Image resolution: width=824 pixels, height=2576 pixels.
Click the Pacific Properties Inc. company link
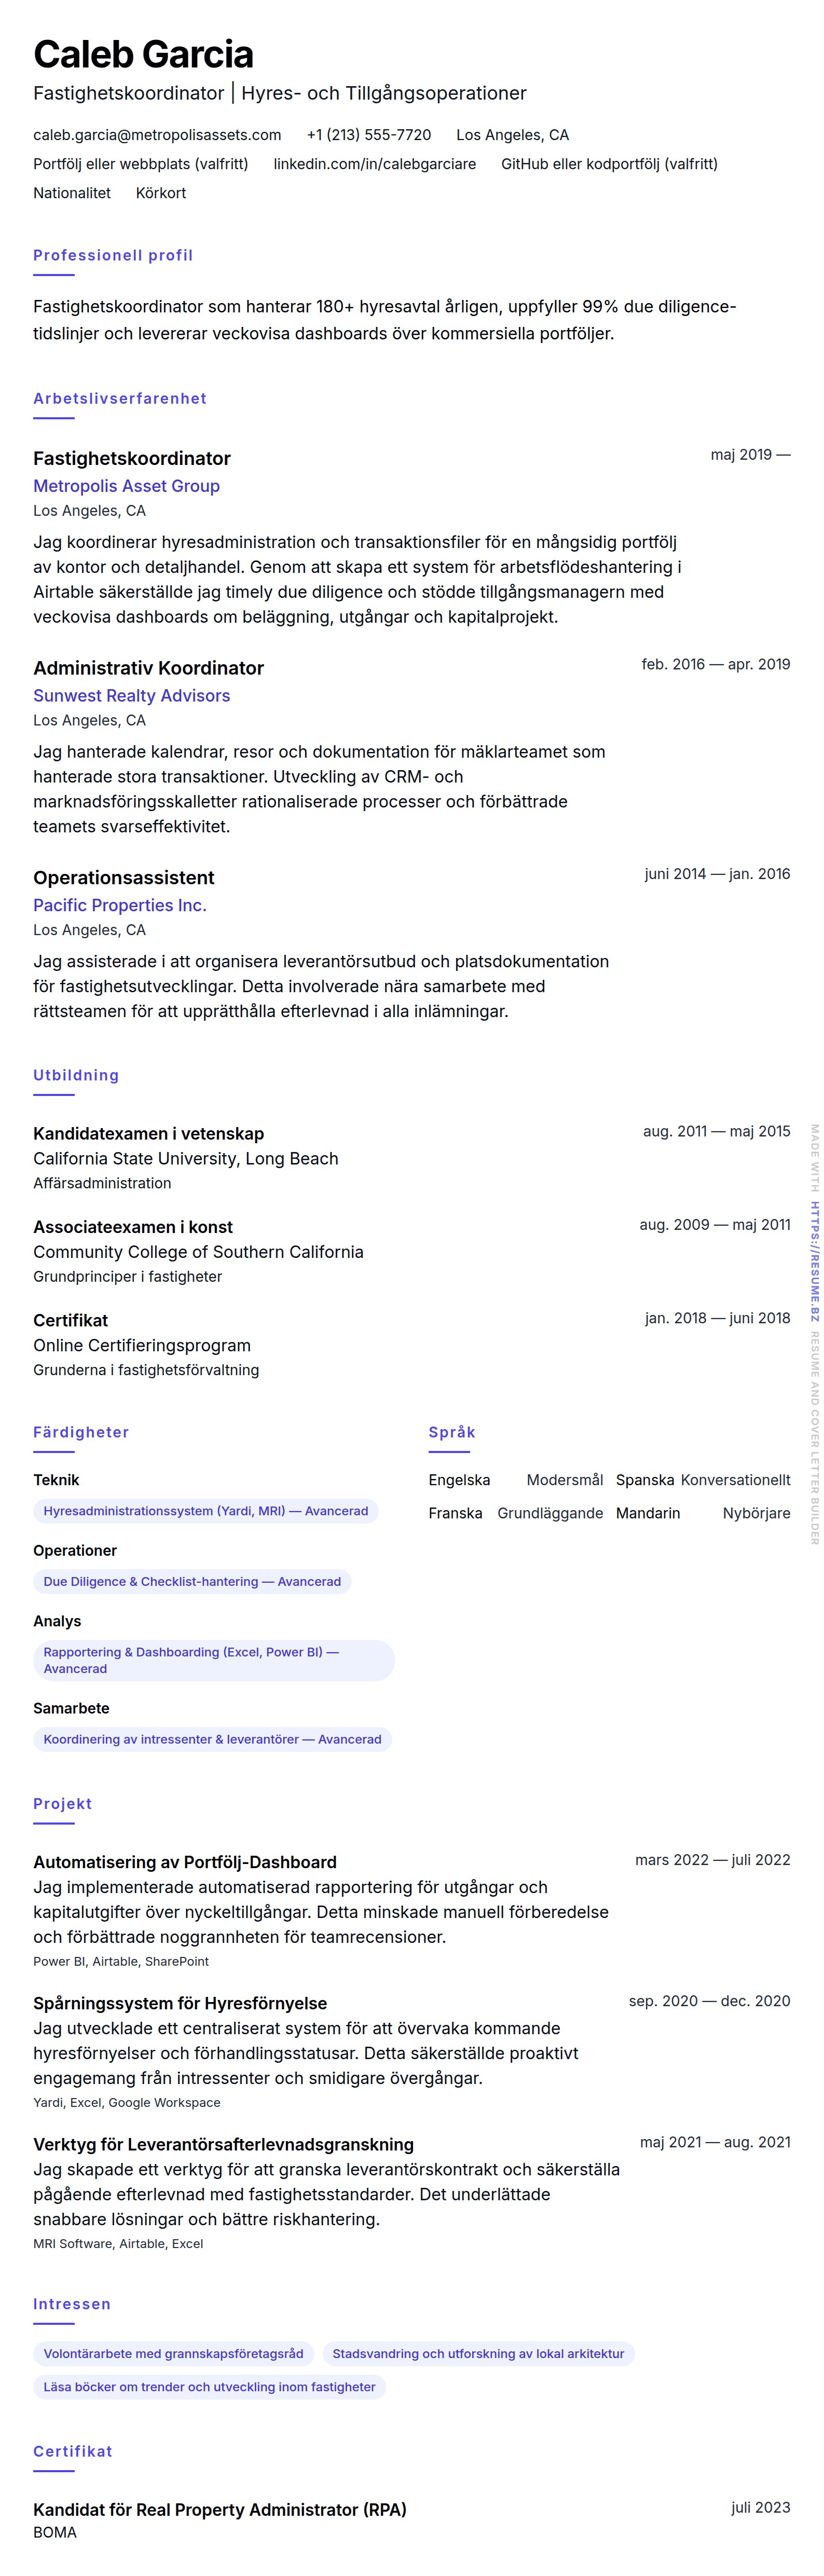pyautogui.click(x=119, y=905)
